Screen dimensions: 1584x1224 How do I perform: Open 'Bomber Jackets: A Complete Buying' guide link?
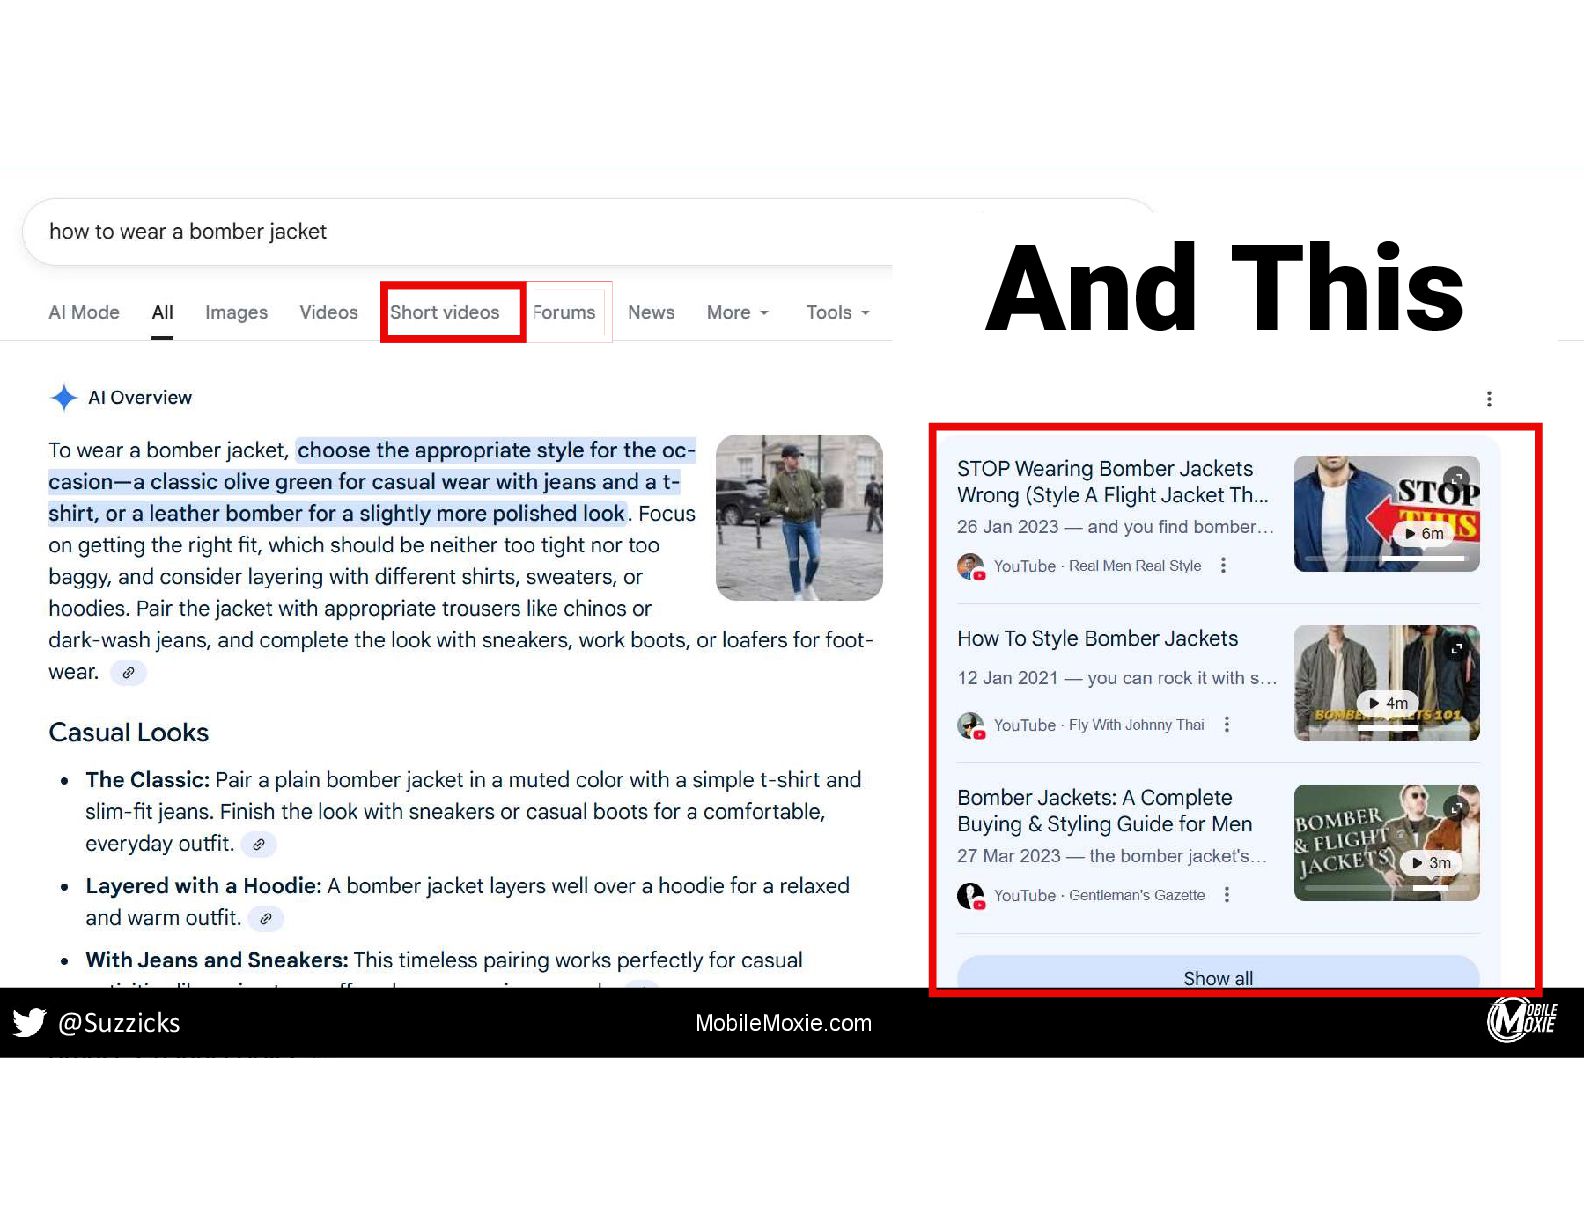click(x=1104, y=810)
